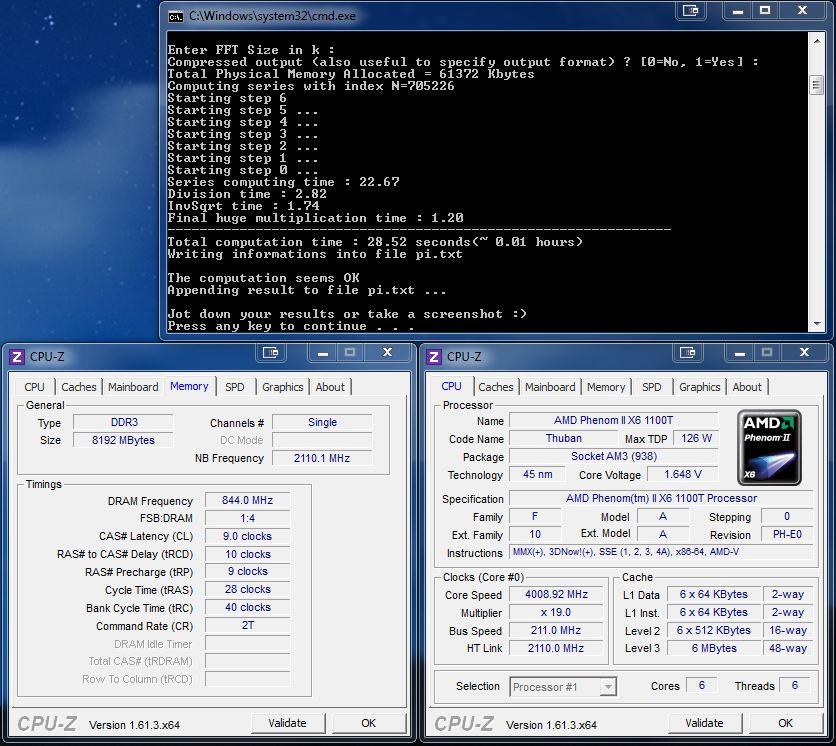Open About tab in left CPU-Z window

tap(330, 387)
